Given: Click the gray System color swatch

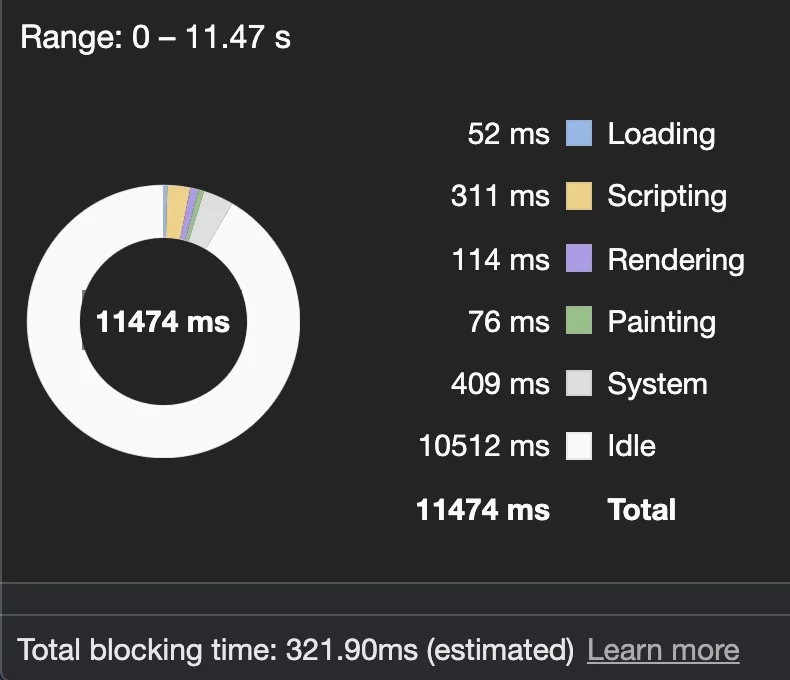Looking at the screenshot, I should 579,384.
